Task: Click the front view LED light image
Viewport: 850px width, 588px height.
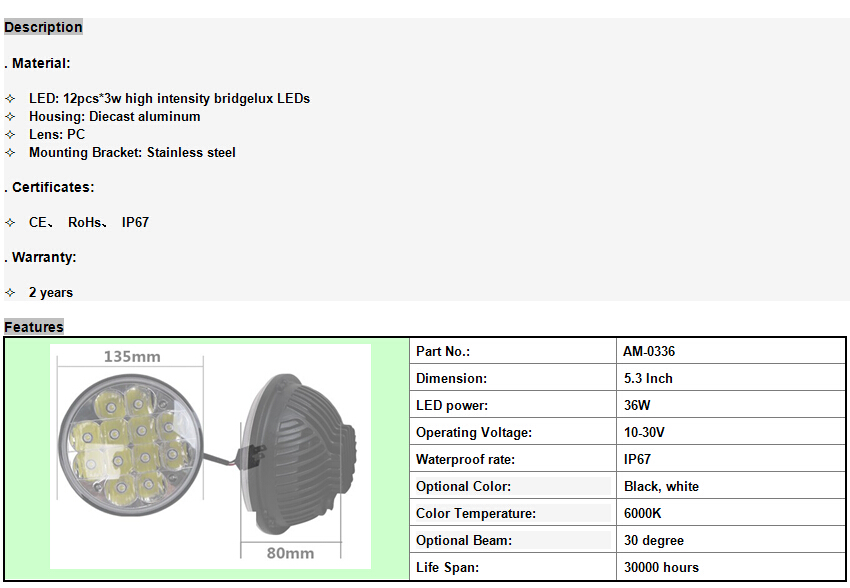Action: click(130, 444)
